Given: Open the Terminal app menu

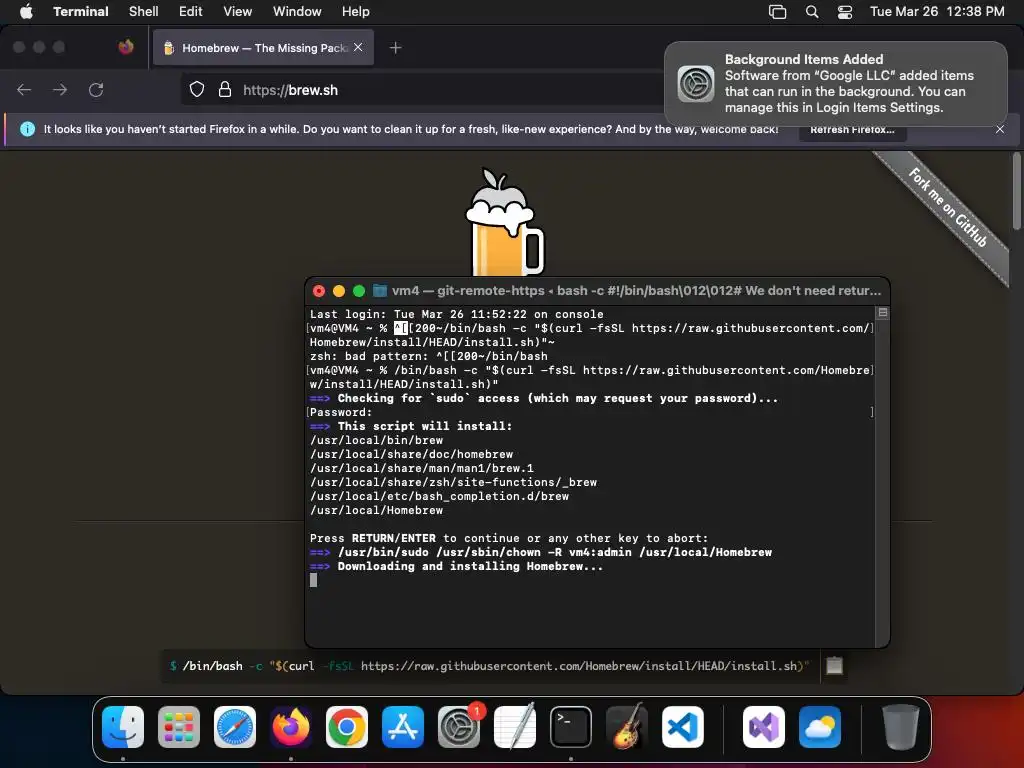Looking at the screenshot, I should coord(81,12).
